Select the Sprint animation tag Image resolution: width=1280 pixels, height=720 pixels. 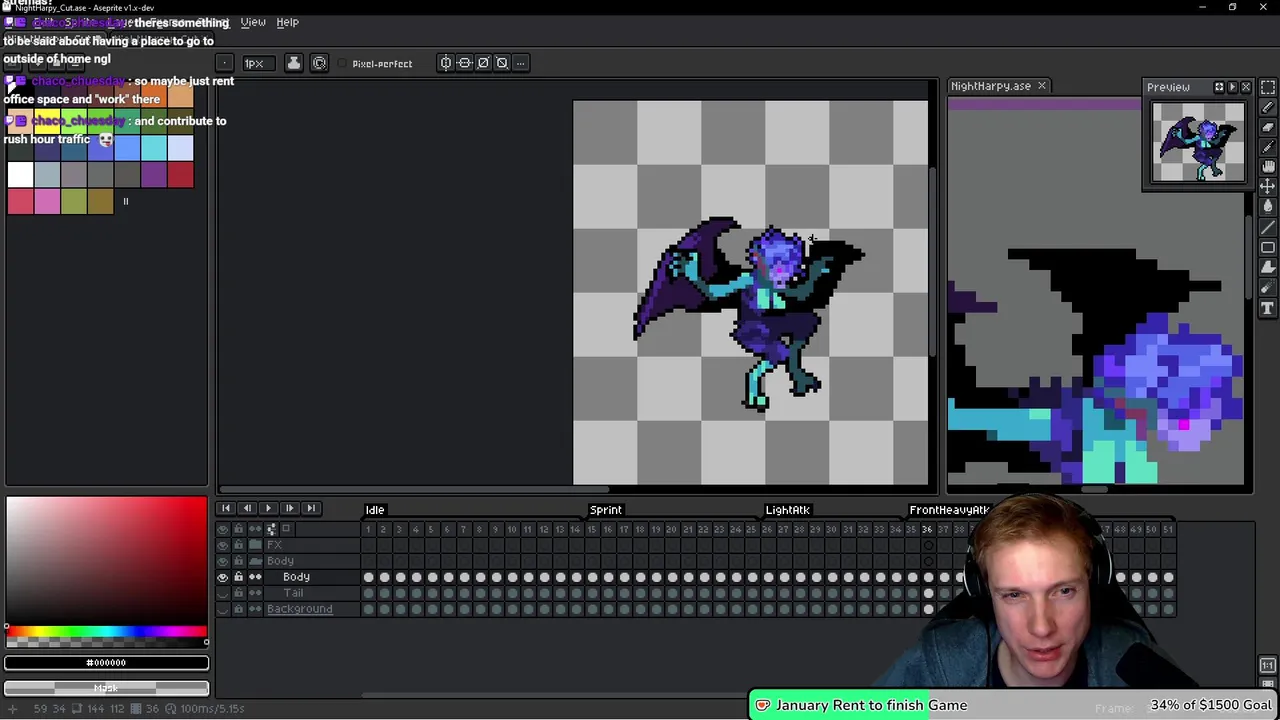pyautogui.click(x=605, y=510)
